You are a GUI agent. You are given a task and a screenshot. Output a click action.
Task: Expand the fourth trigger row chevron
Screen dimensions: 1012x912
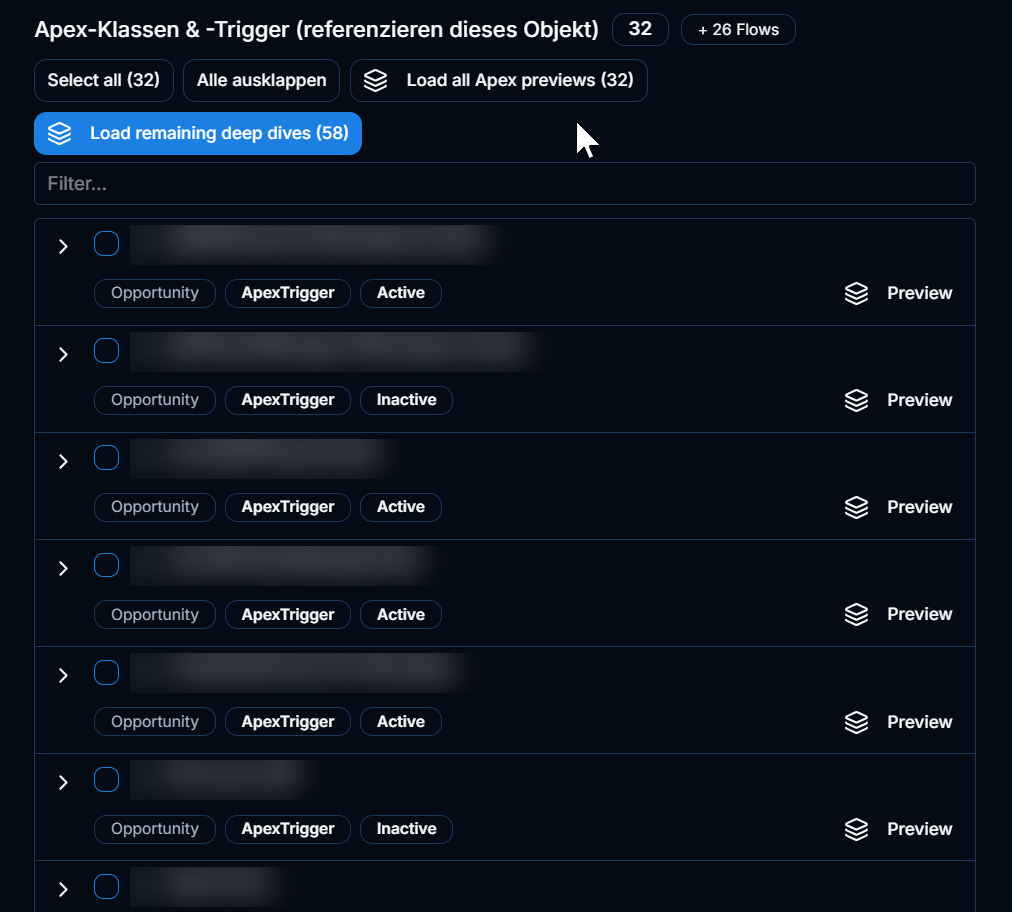[x=63, y=569]
